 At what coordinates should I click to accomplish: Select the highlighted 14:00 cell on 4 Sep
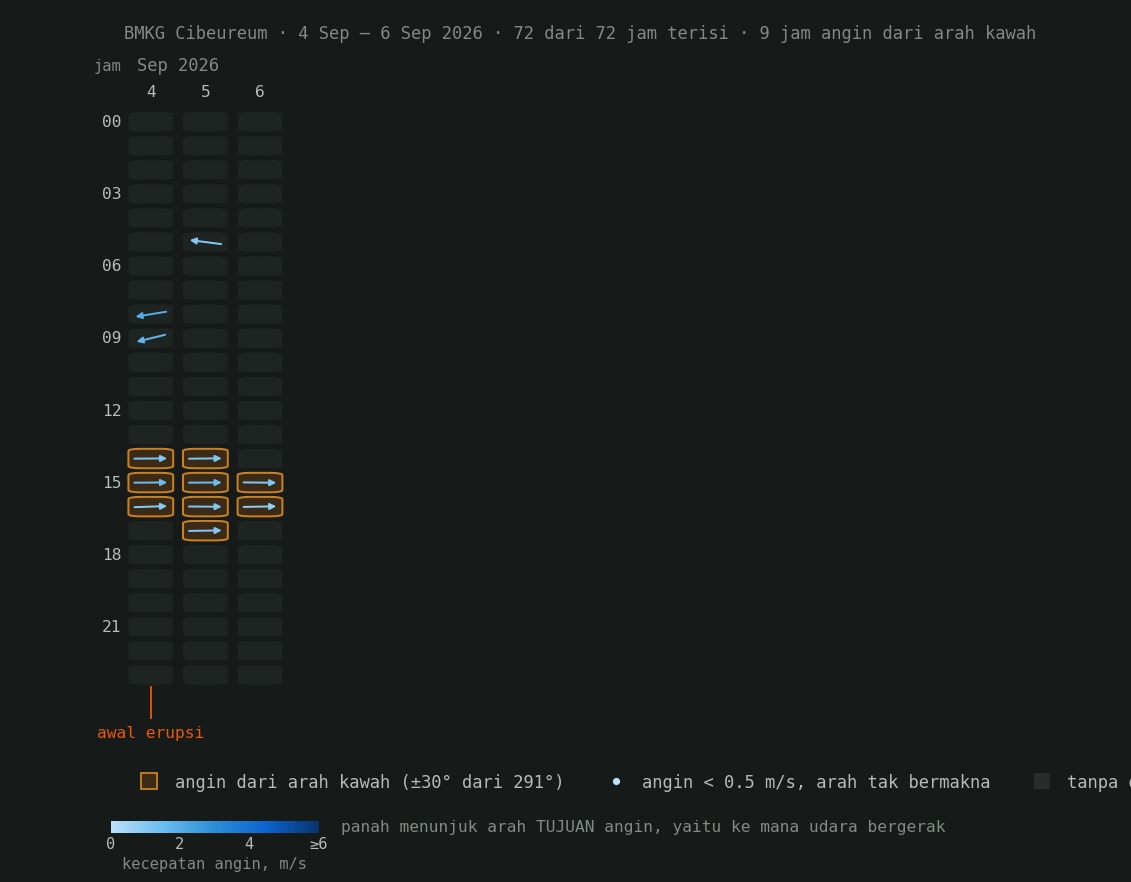(151, 459)
